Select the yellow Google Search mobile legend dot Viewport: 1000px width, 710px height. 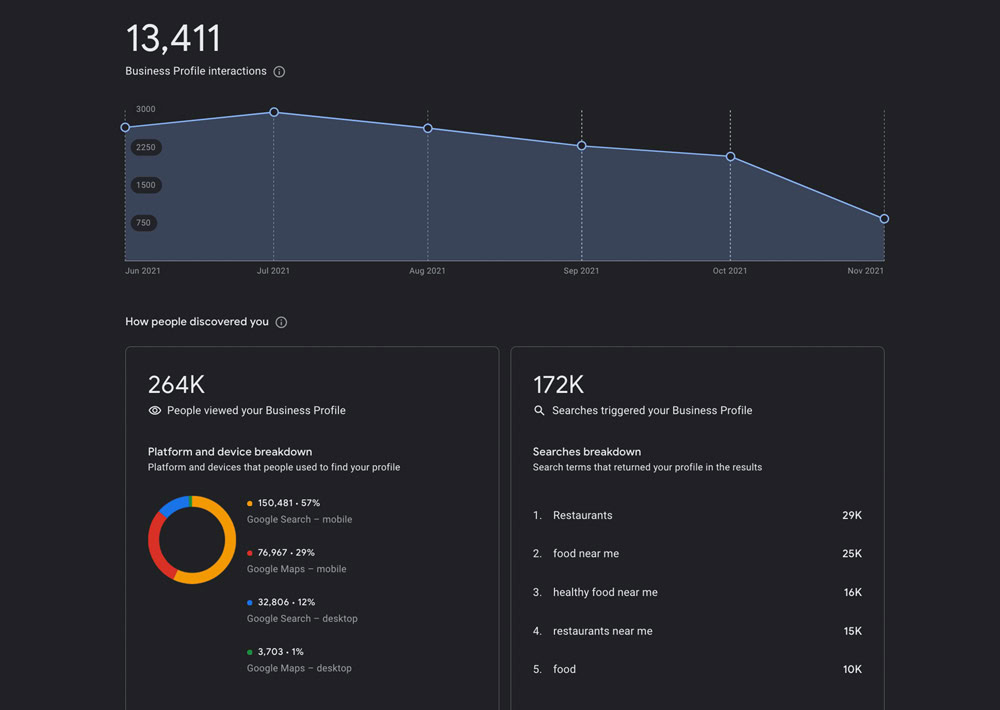(248, 503)
